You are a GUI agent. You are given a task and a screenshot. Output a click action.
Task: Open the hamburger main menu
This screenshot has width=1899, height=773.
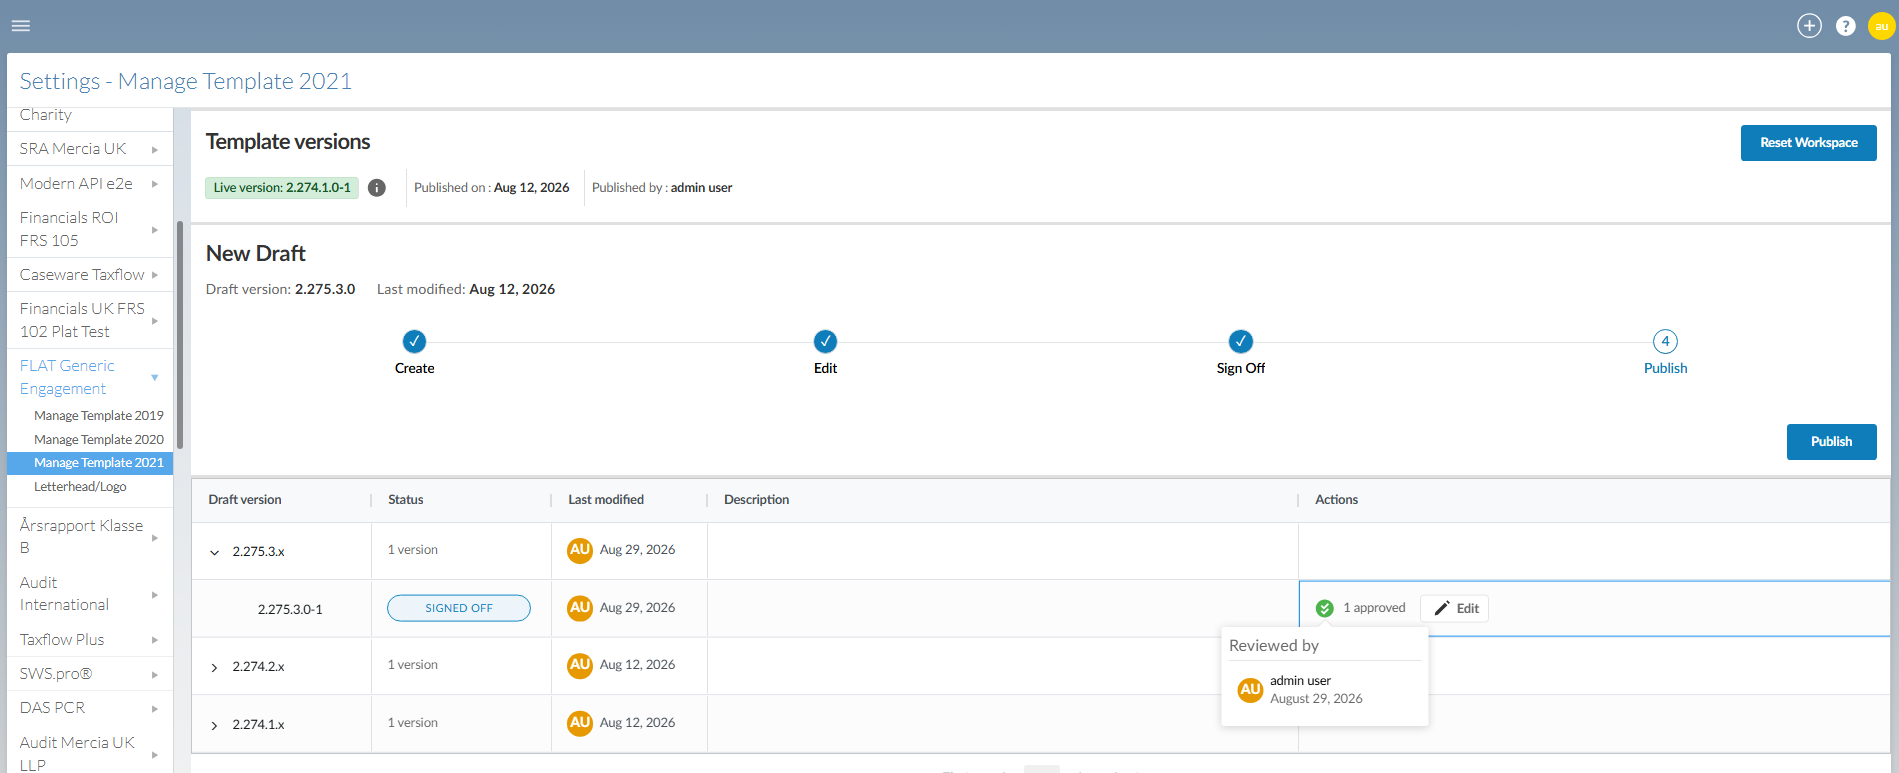point(21,26)
